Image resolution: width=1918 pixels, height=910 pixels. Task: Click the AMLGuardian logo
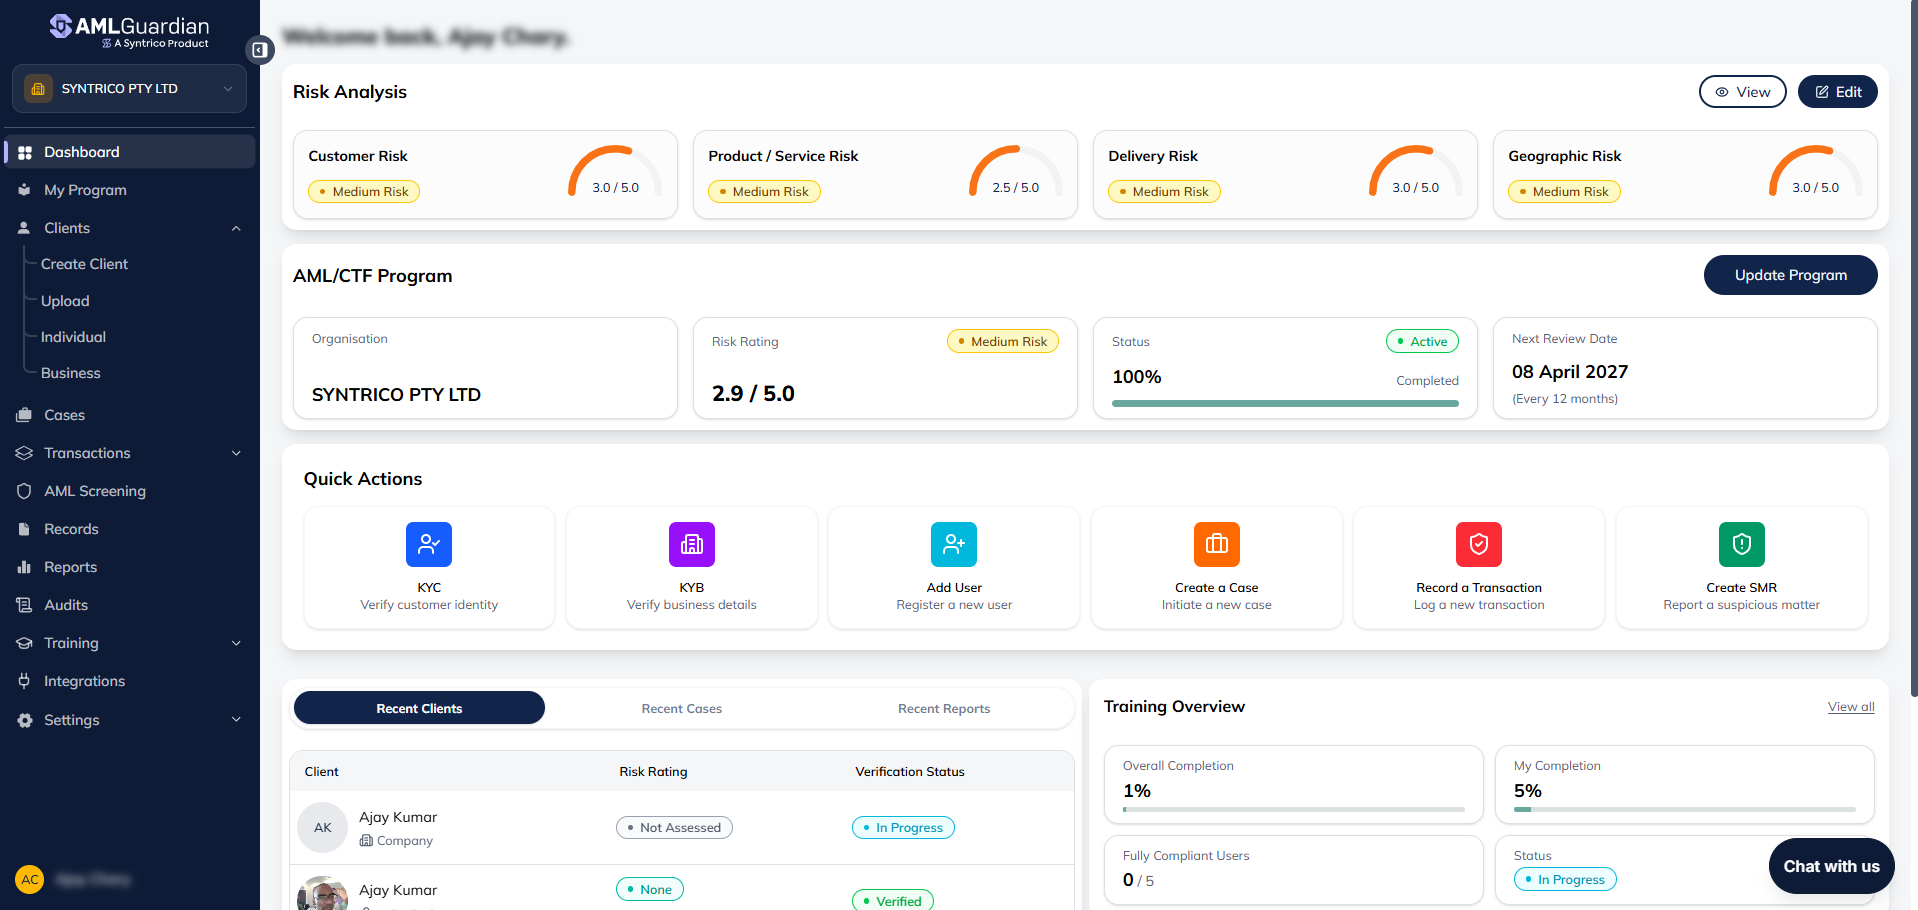(x=130, y=30)
